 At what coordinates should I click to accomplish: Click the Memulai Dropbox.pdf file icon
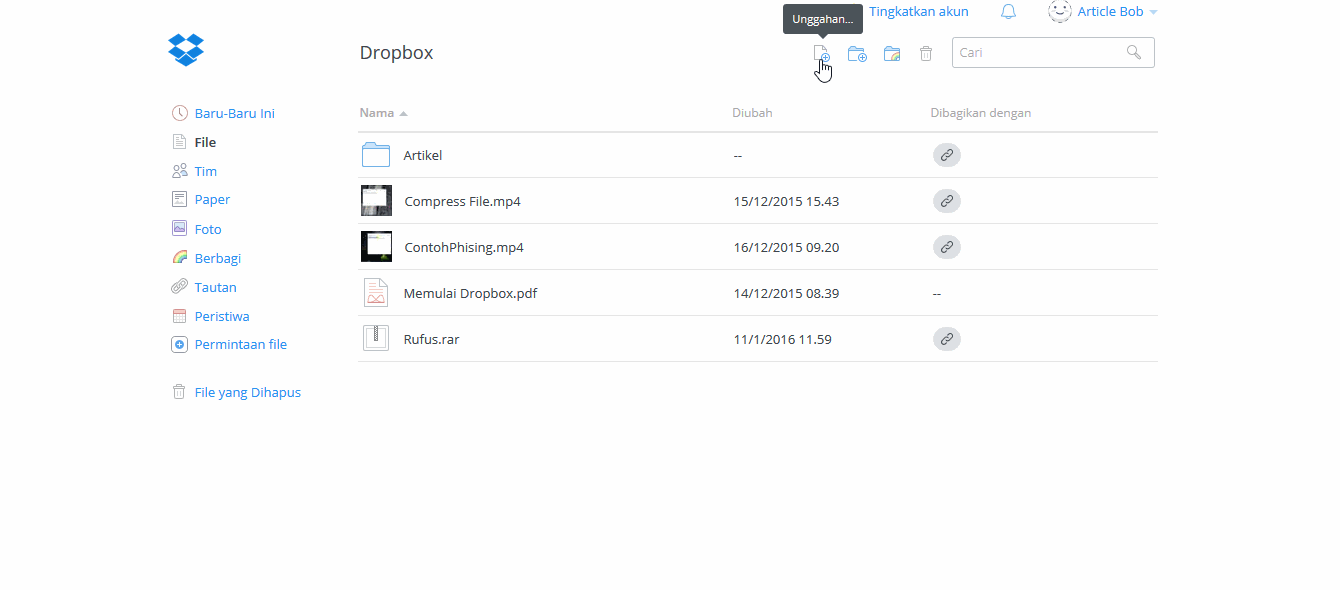tap(376, 293)
